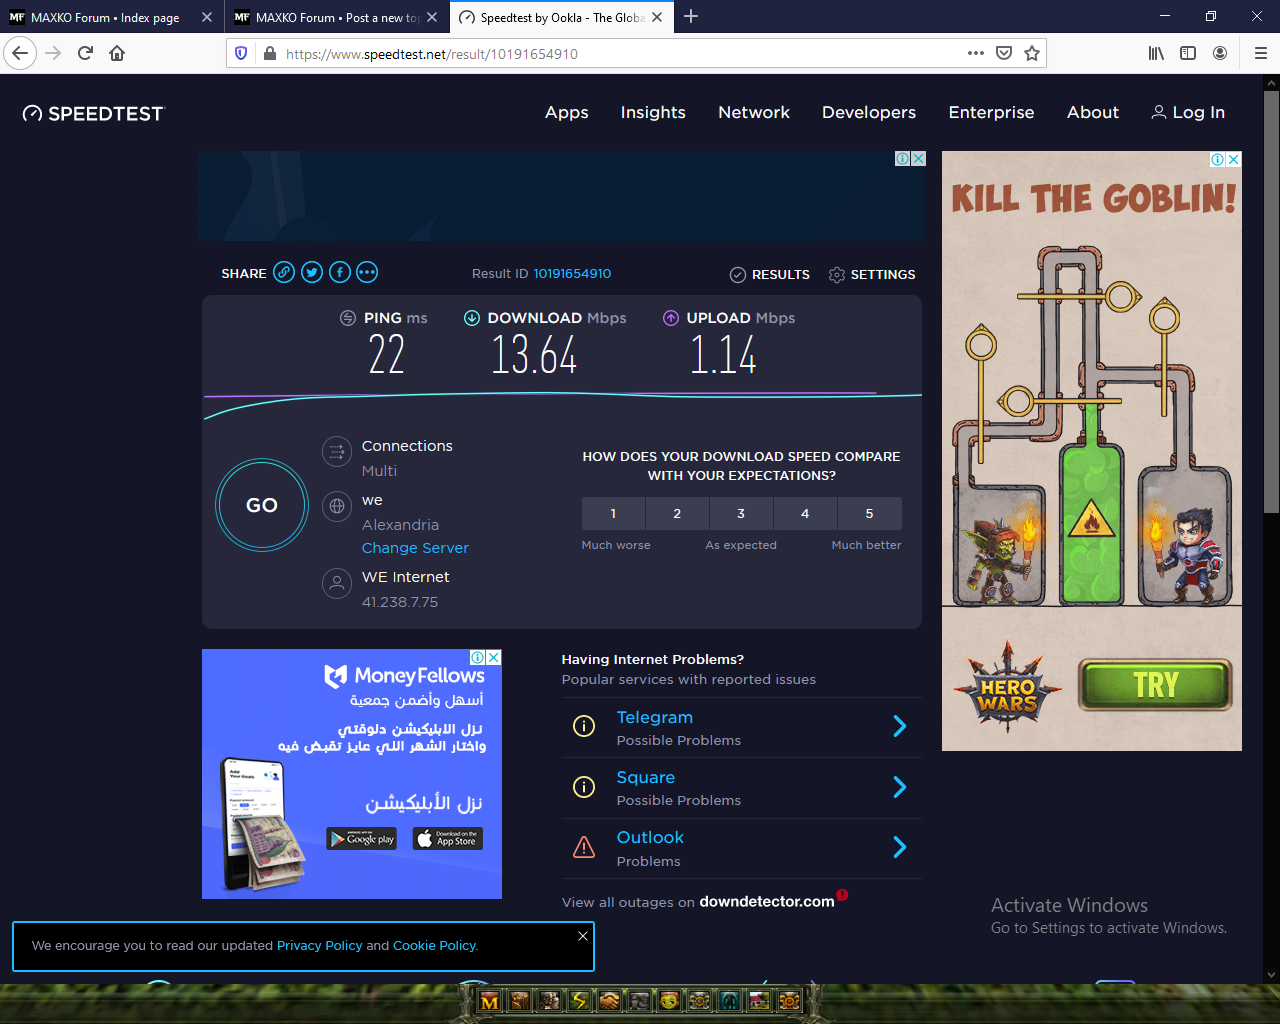Open Telegram possible problems link
Screen dimensions: 1280x1024
pyautogui.click(x=655, y=717)
